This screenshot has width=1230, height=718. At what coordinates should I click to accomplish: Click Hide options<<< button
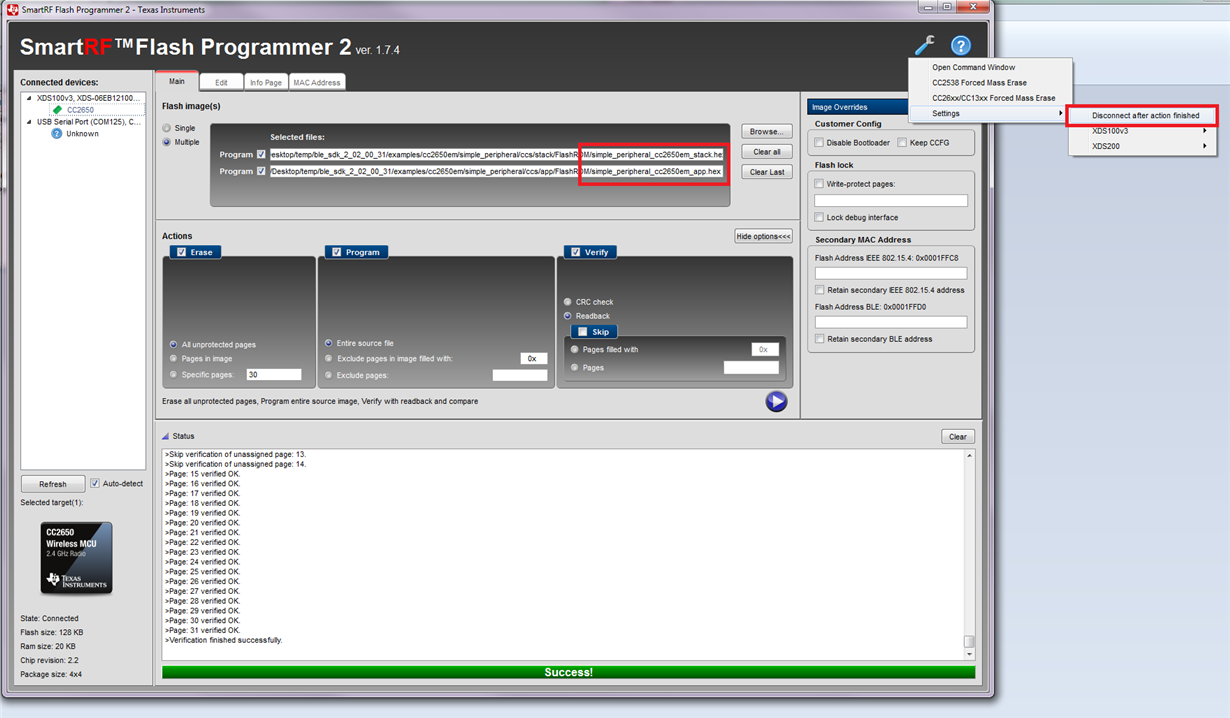click(x=763, y=236)
